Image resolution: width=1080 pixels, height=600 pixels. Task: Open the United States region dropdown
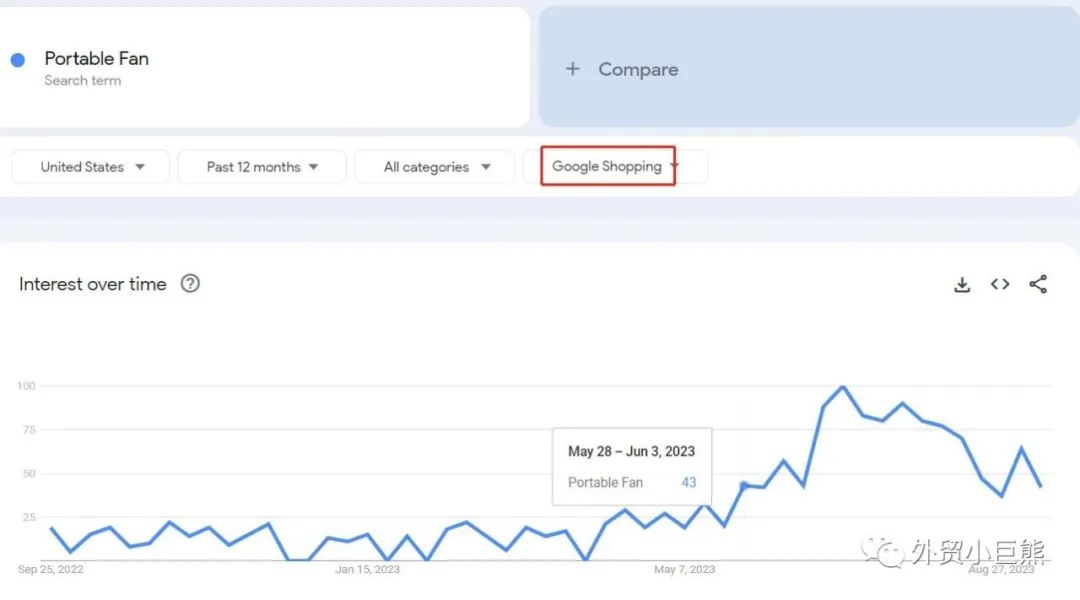point(91,167)
